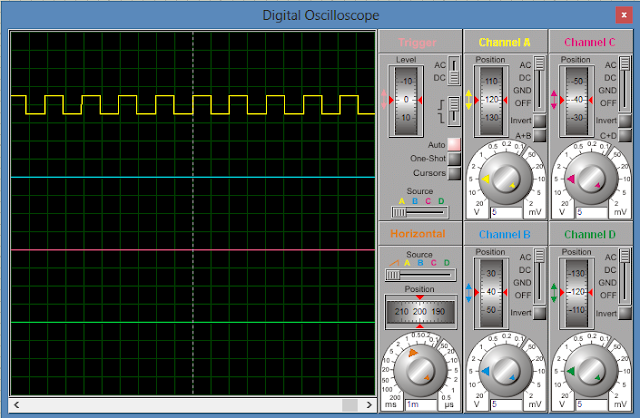Toggle Channel D Invert button

(x=624, y=313)
